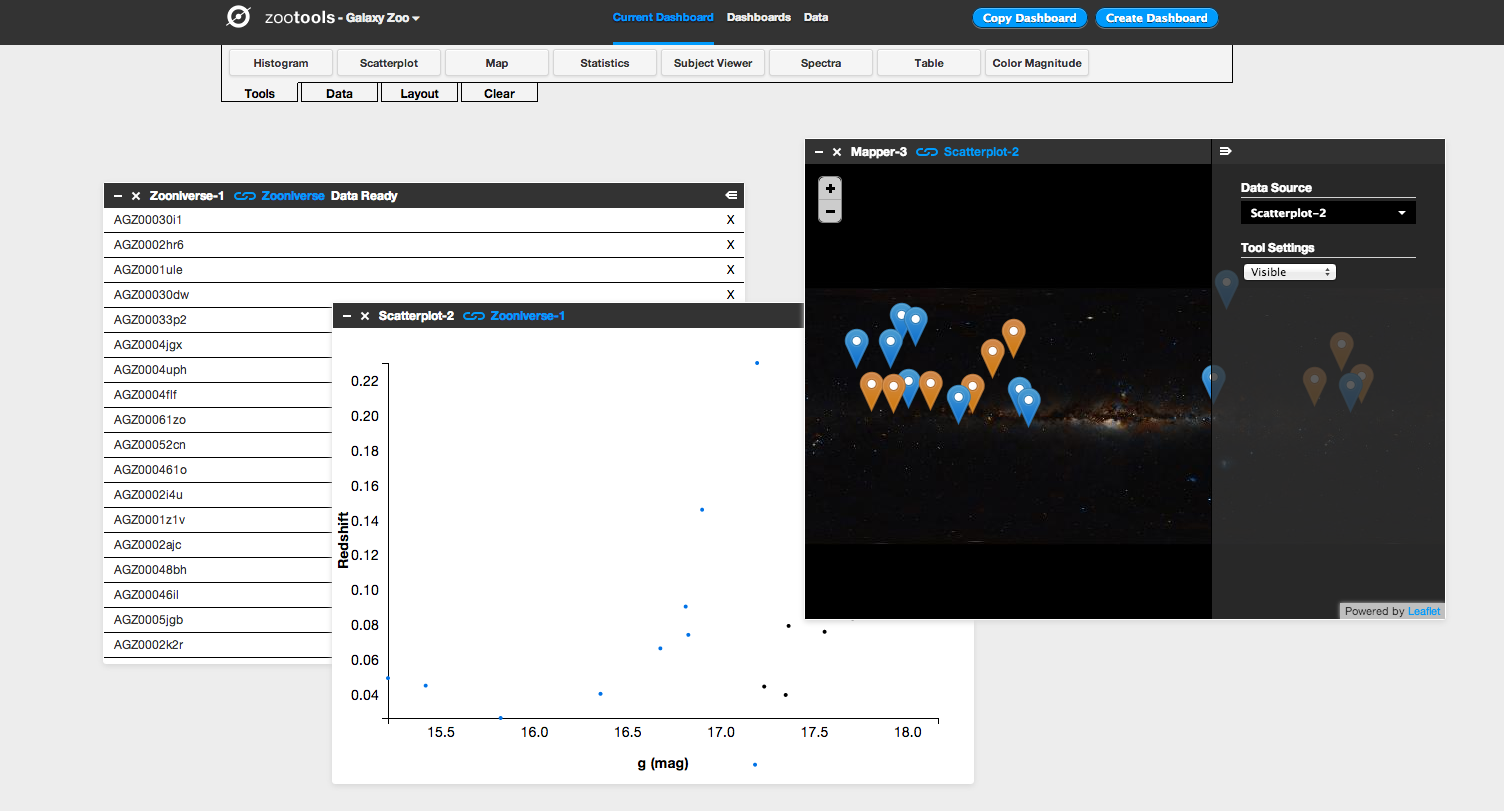This screenshot has height=811, width=1504.
Task: Add a Scatterplot tool
Action: point(389,63)
